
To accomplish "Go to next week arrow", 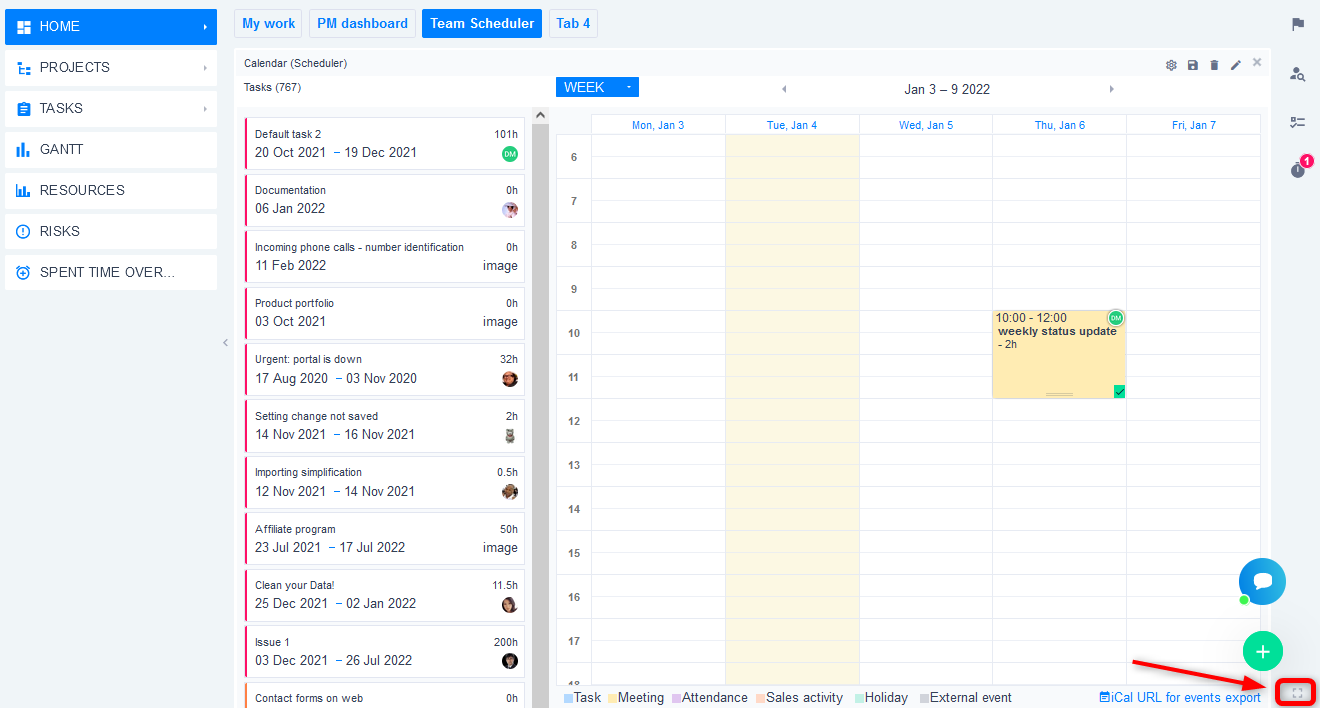I will [1111, 89].
